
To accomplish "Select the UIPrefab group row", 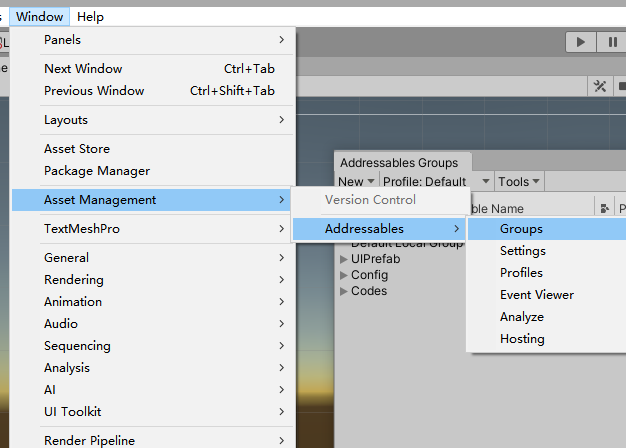I will [x=400, y=259].
